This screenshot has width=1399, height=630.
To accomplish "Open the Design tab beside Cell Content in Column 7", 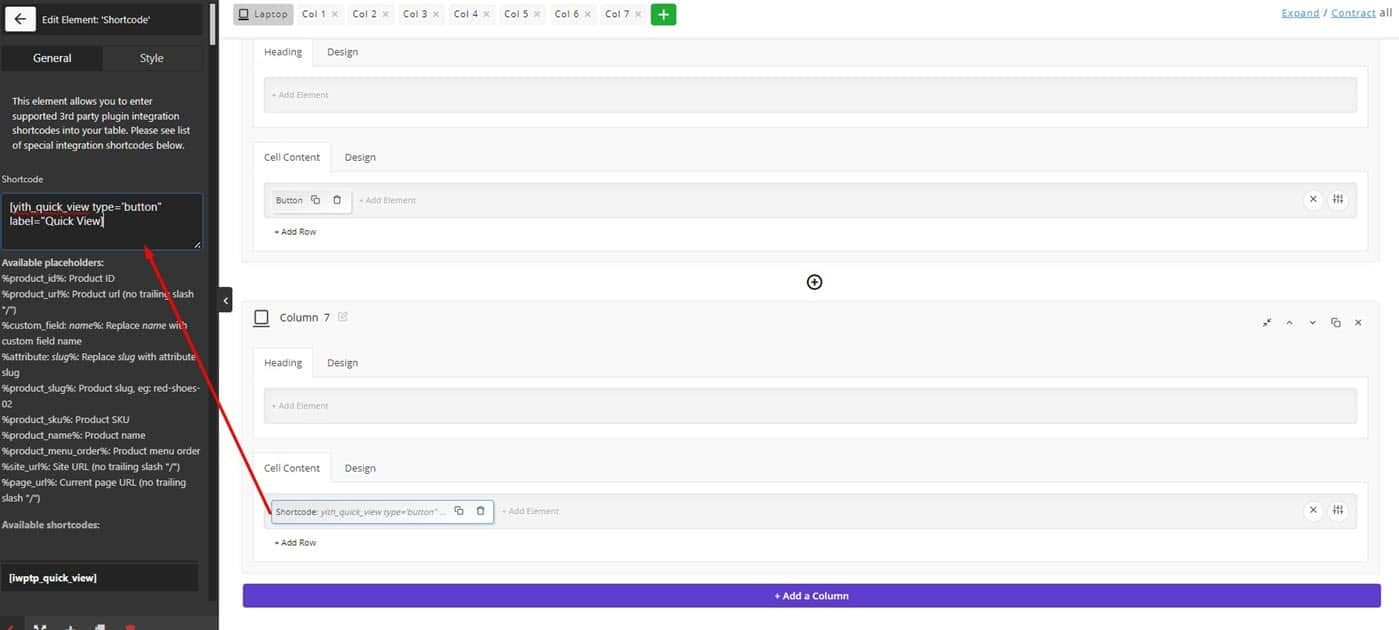I will tap(360, 468).
